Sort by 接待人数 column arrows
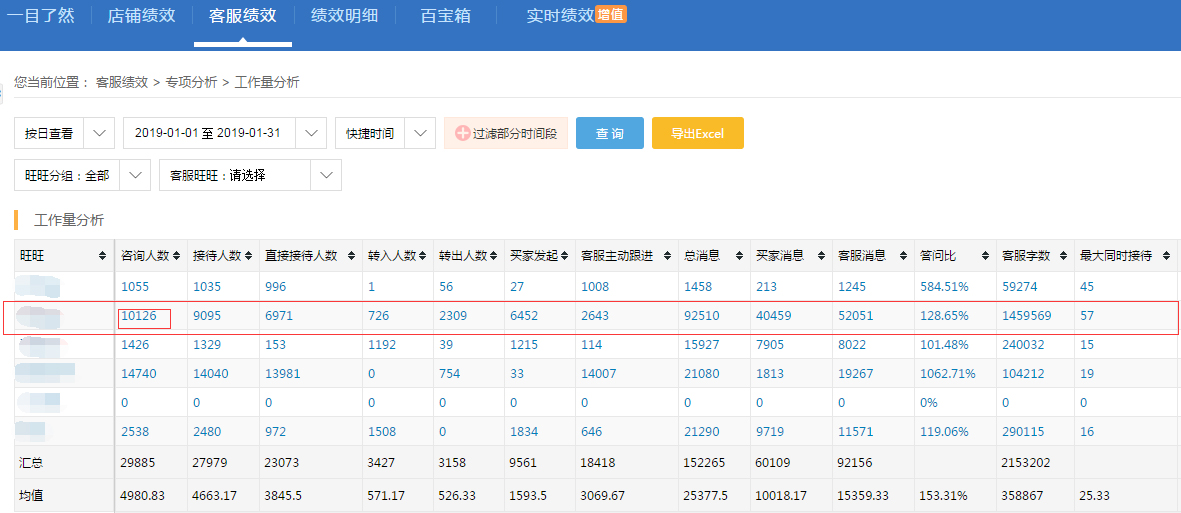The height and width of the screenshot is (513, 1181). [248, 256]
